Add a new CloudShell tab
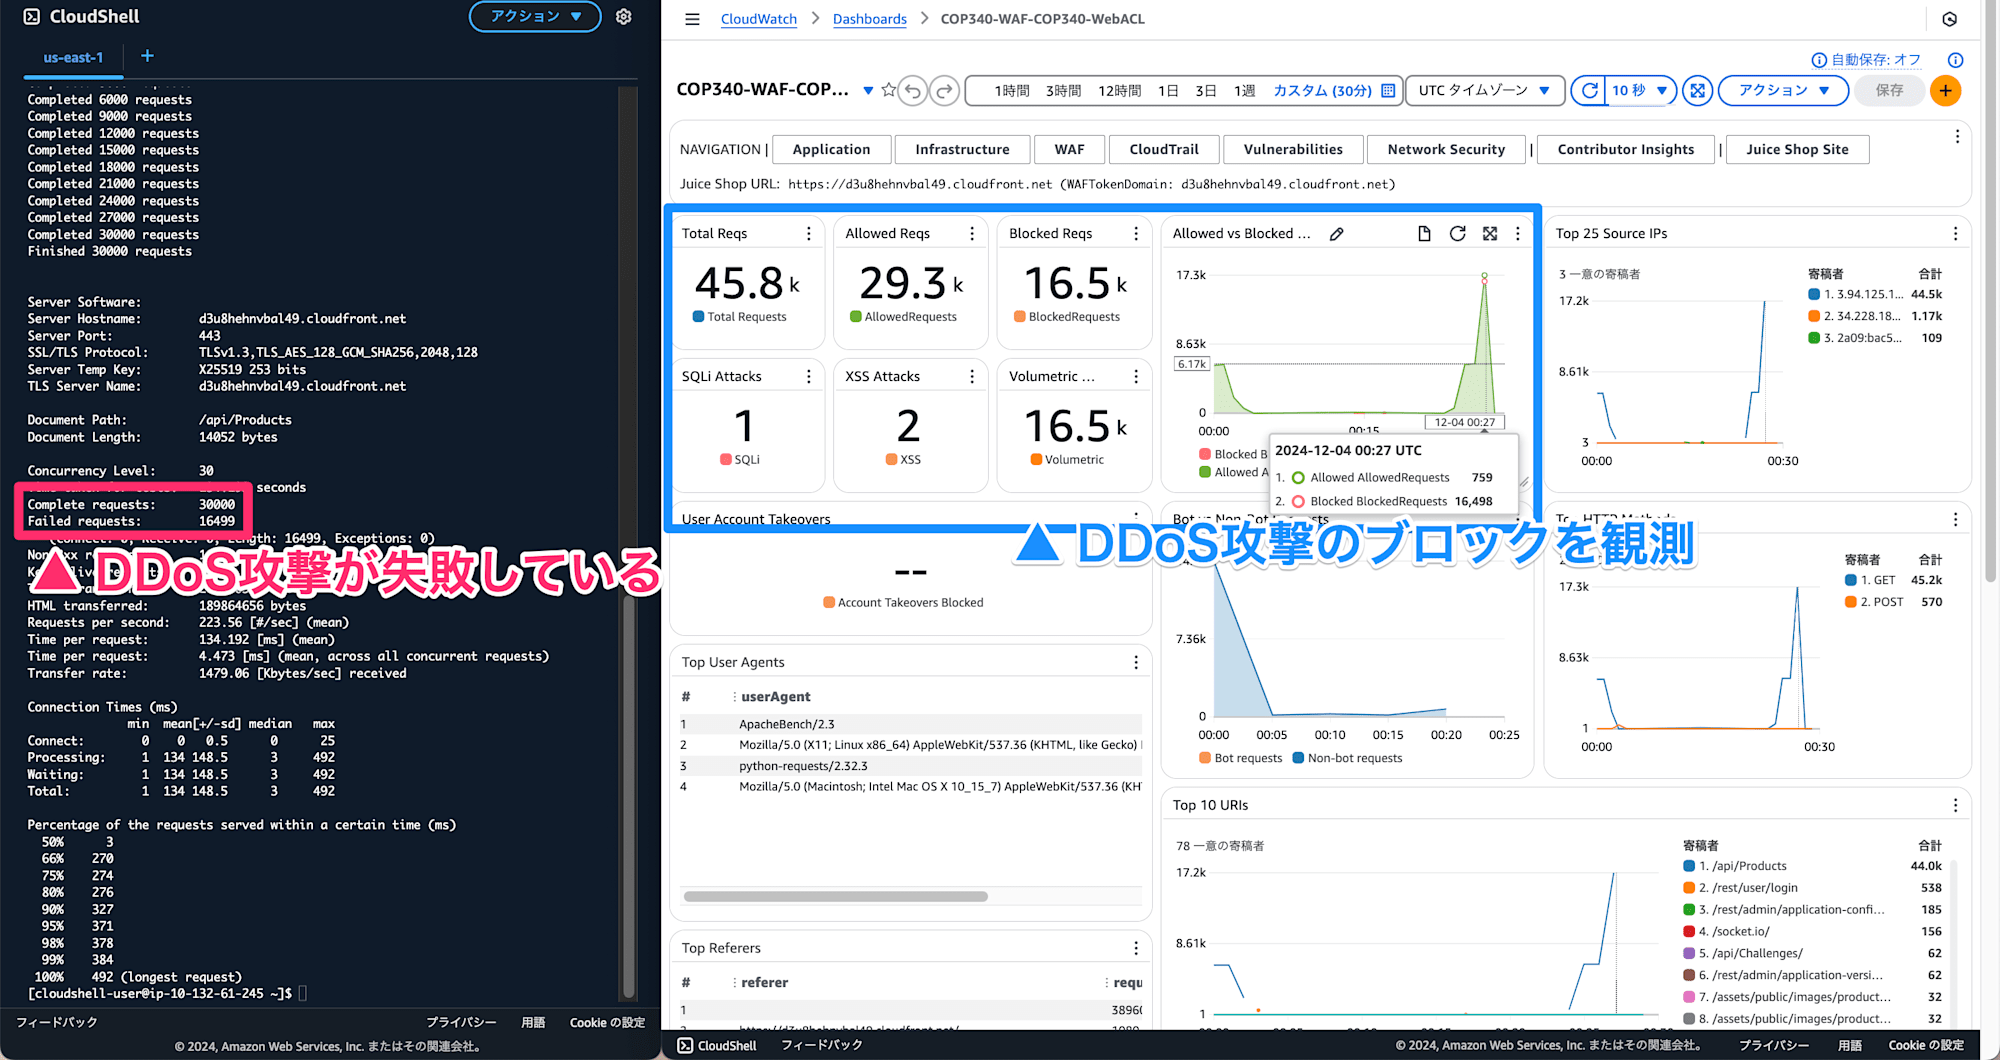This screenshot has width=2000, height=1060. pyautogui.click(x=147, y=56)
